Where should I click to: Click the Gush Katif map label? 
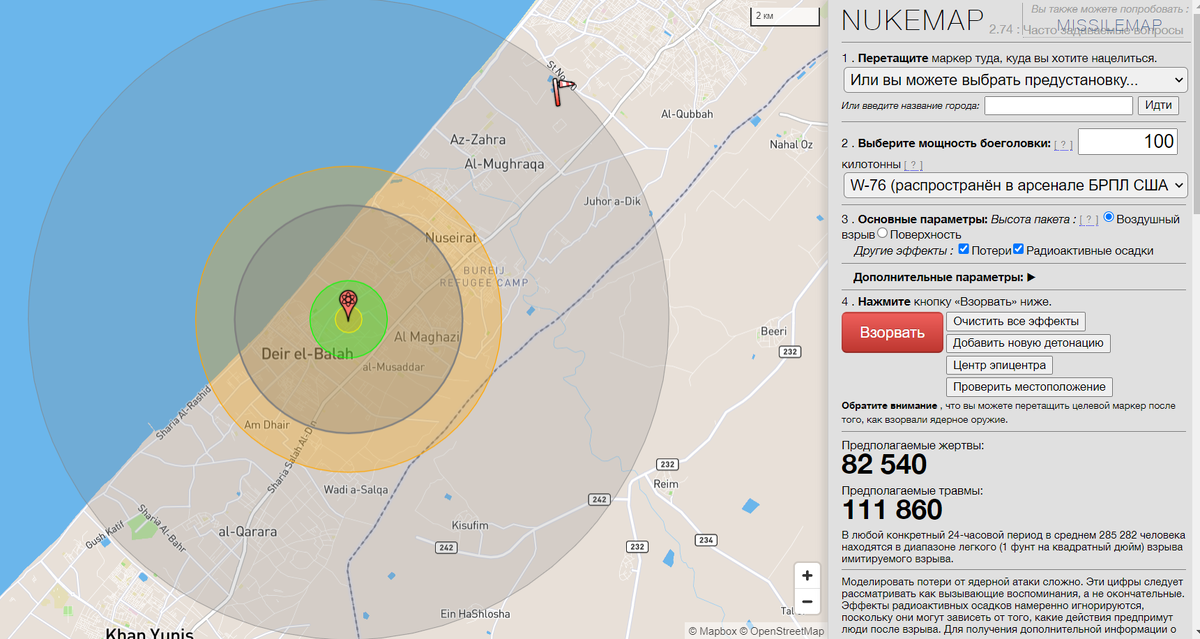[104, 535]
